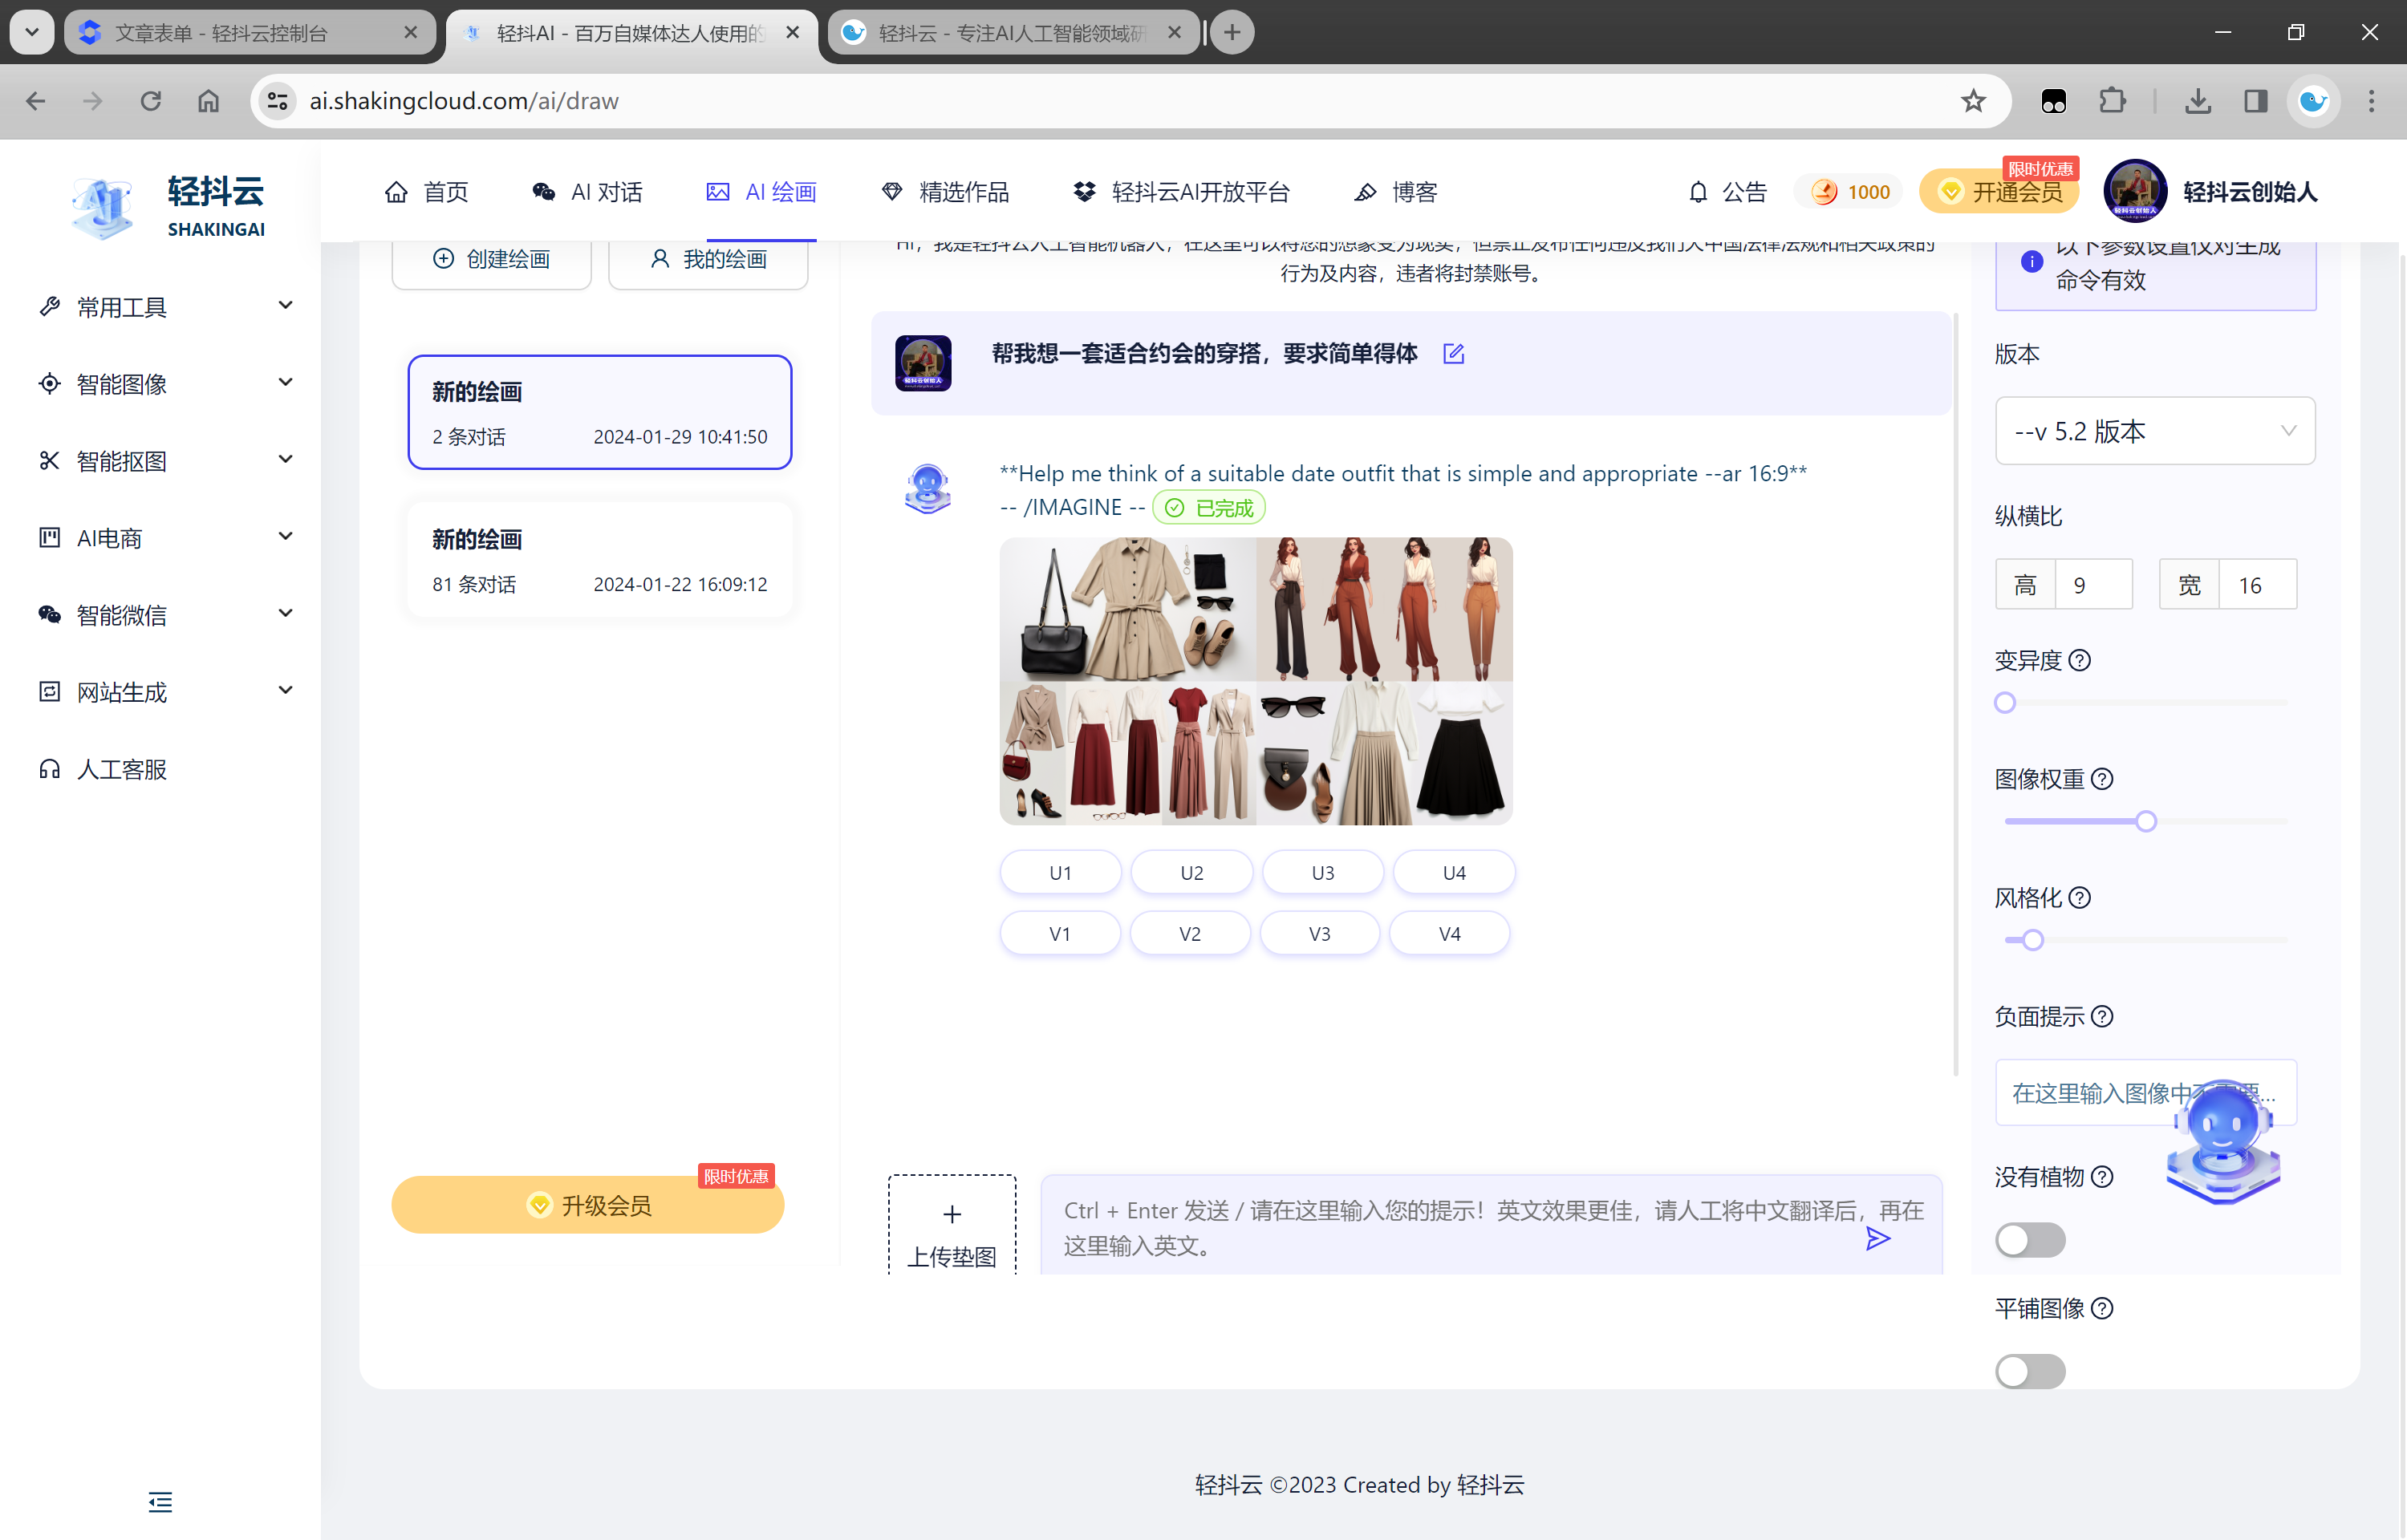Click the 负面提示 help question icon
Screen dimensions: 2407x1540
click(2102, 1017)
